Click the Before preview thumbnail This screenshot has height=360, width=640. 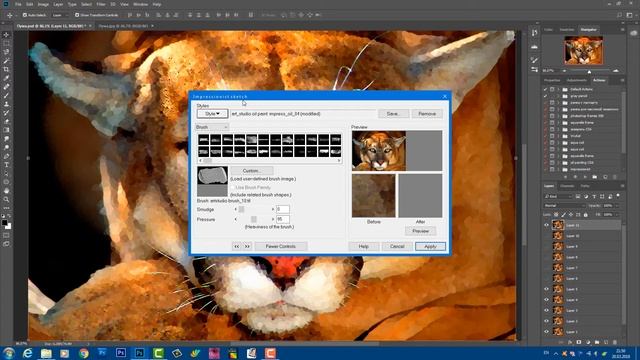tap(373, 196)
